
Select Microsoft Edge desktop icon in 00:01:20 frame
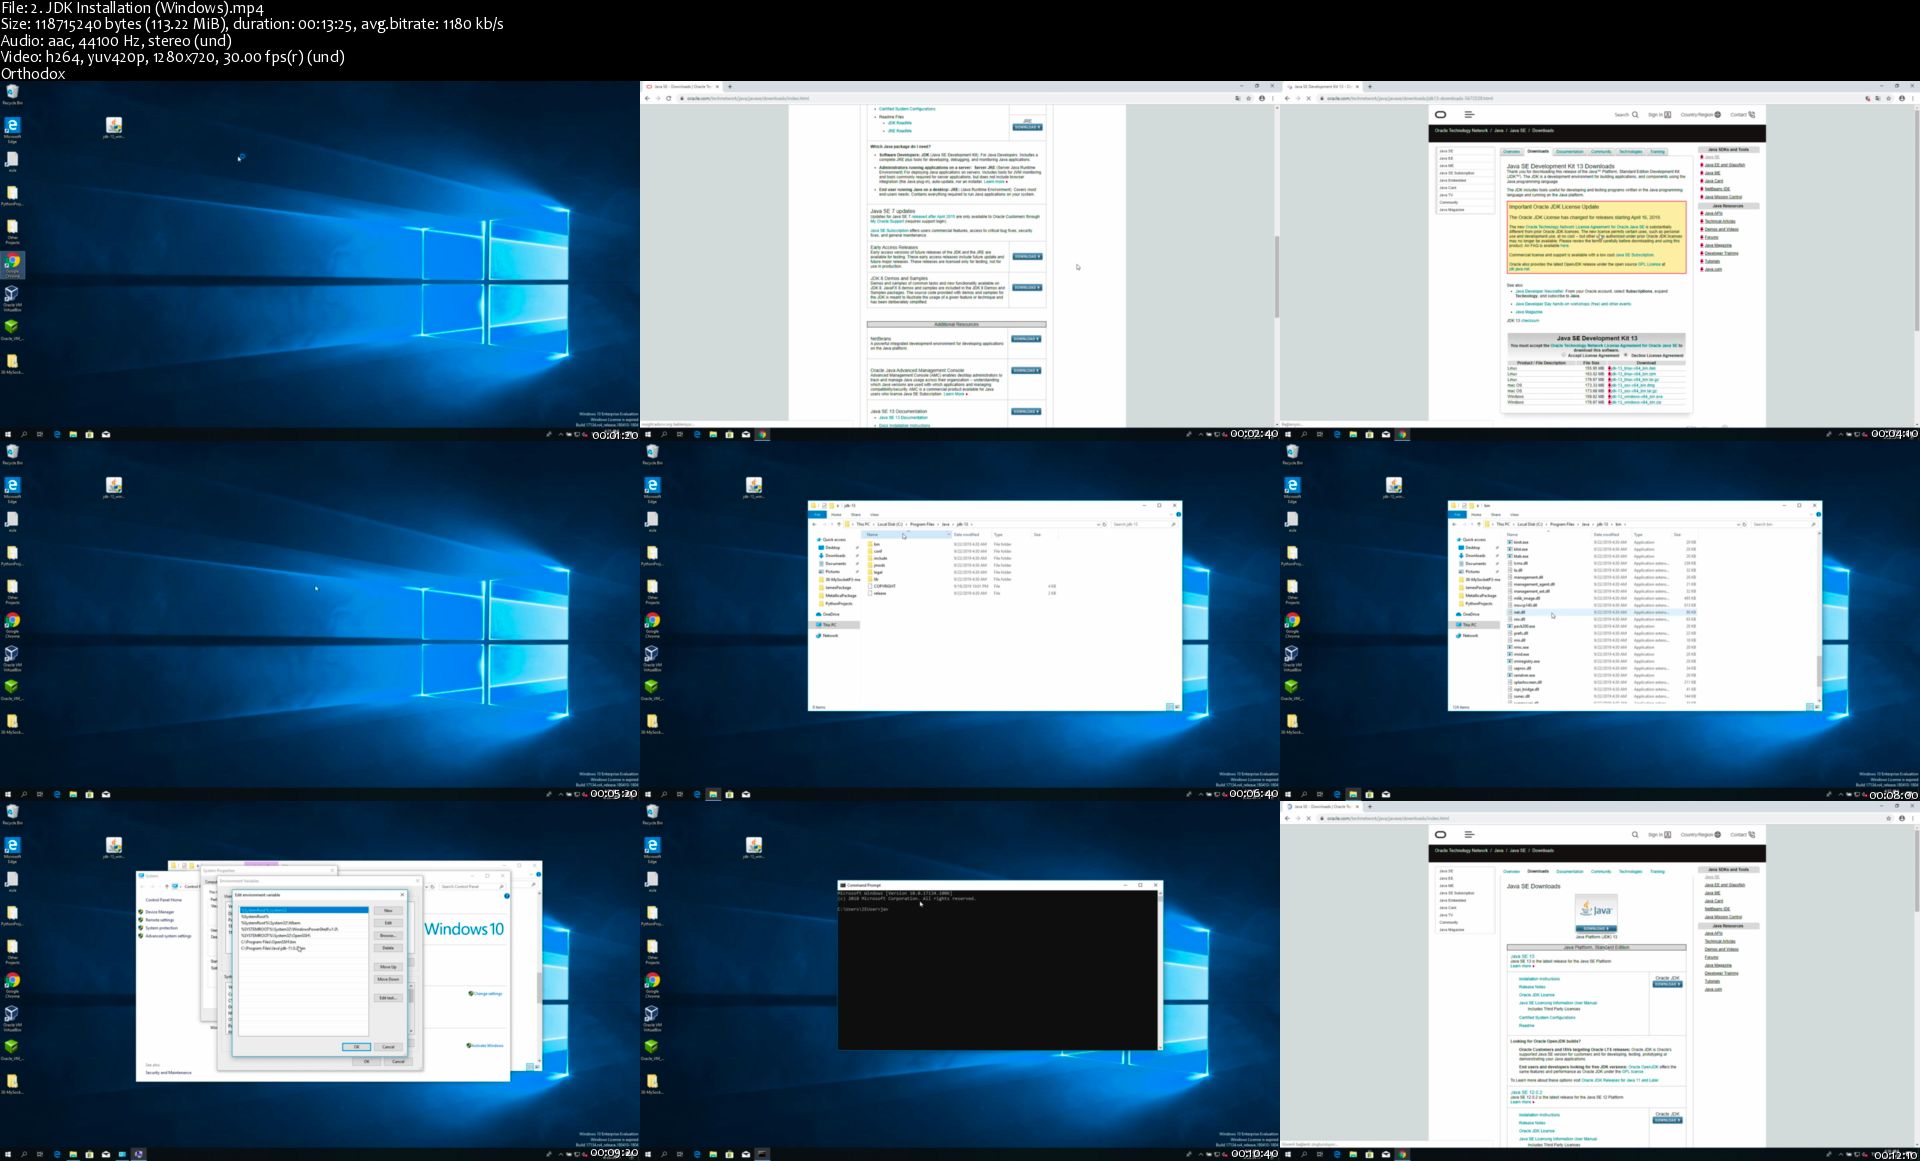click(x=12, y=129)
